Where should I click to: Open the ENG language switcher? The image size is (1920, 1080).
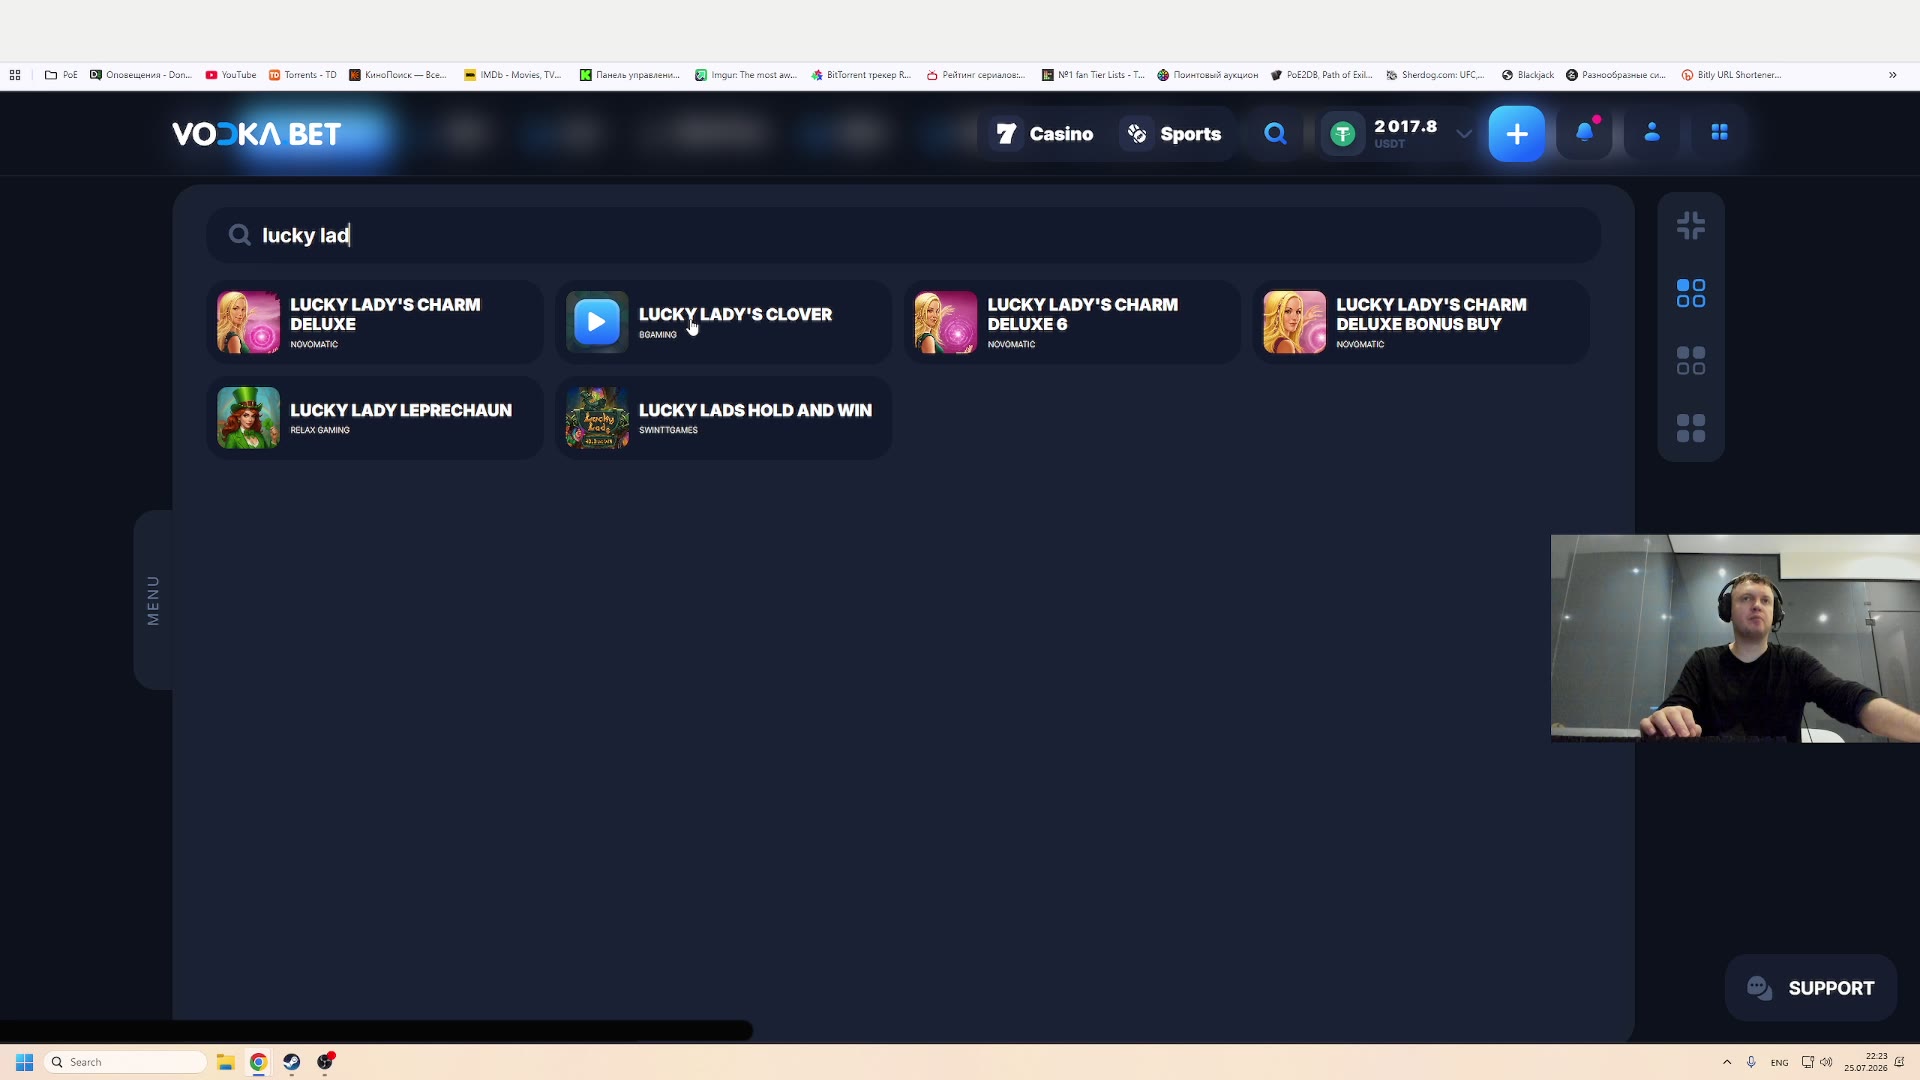point(1779,1063)
